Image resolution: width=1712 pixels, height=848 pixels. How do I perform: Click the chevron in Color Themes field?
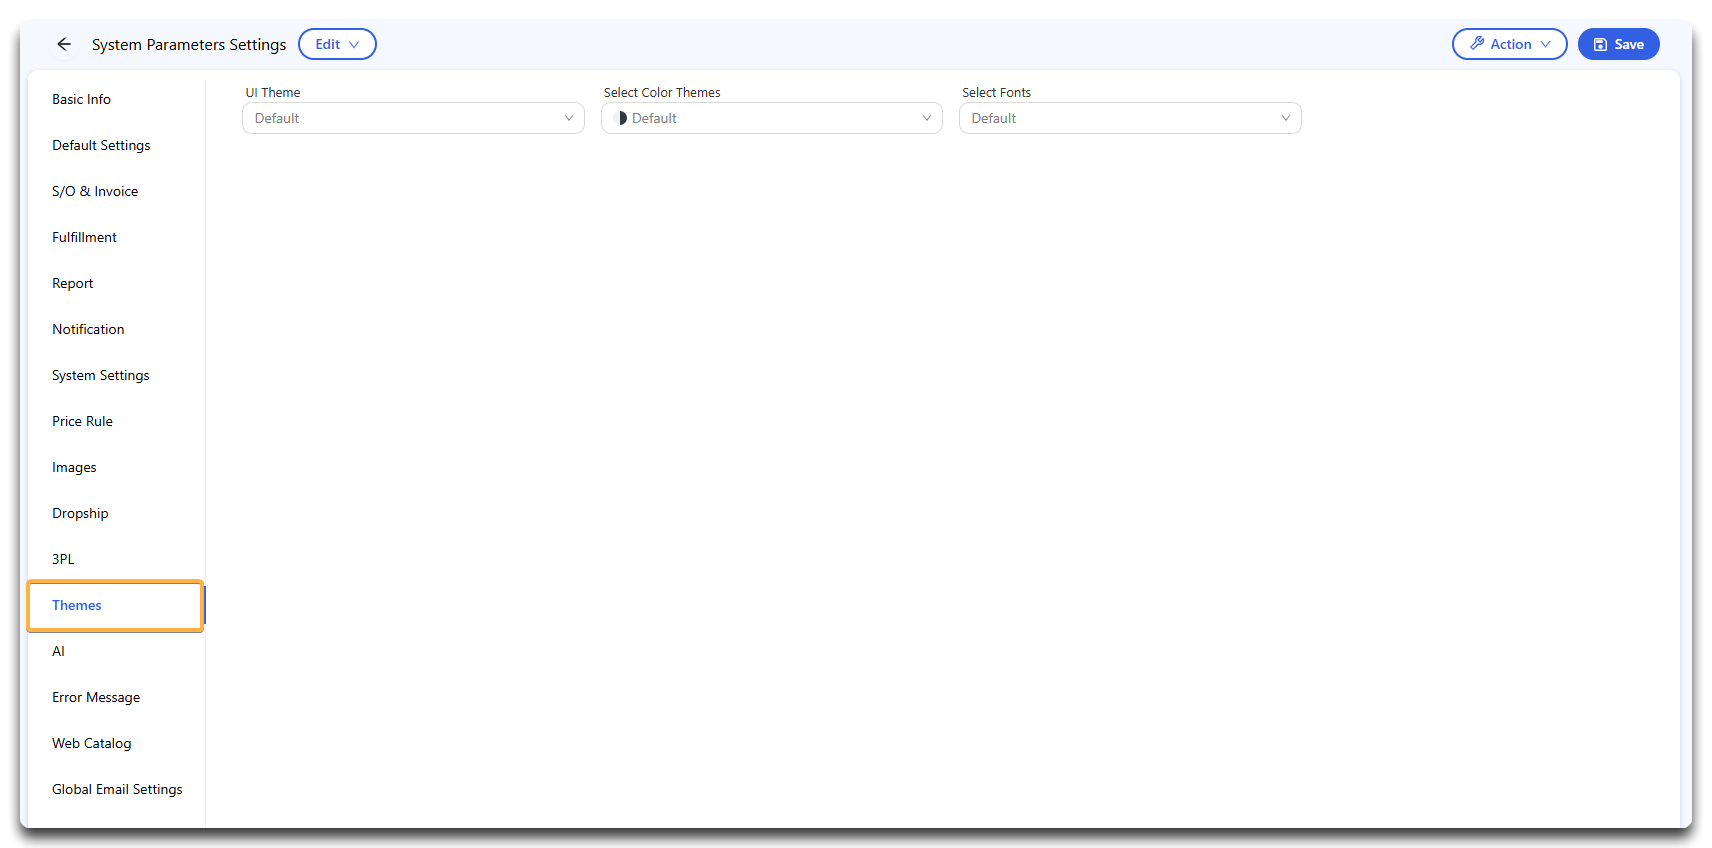[x=926, y=118]
